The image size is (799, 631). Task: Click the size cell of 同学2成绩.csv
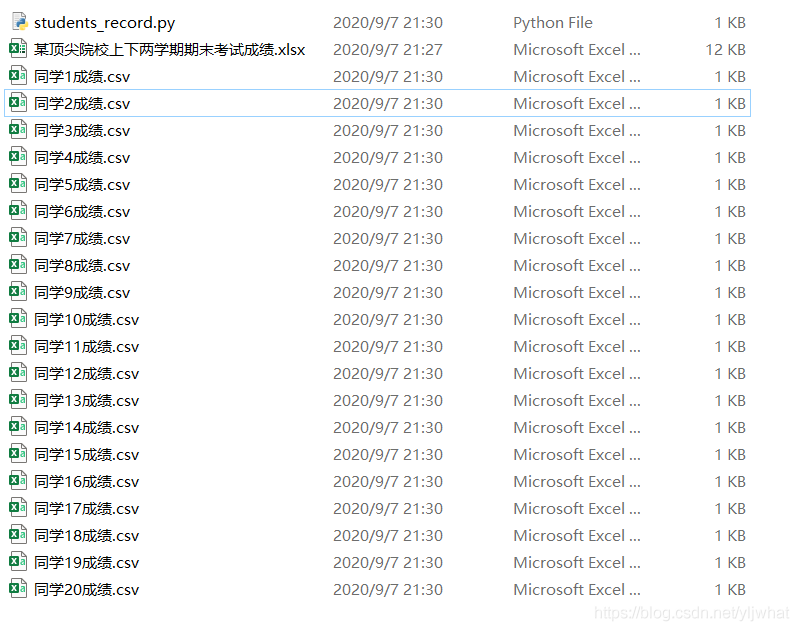(x=730, y=104)
